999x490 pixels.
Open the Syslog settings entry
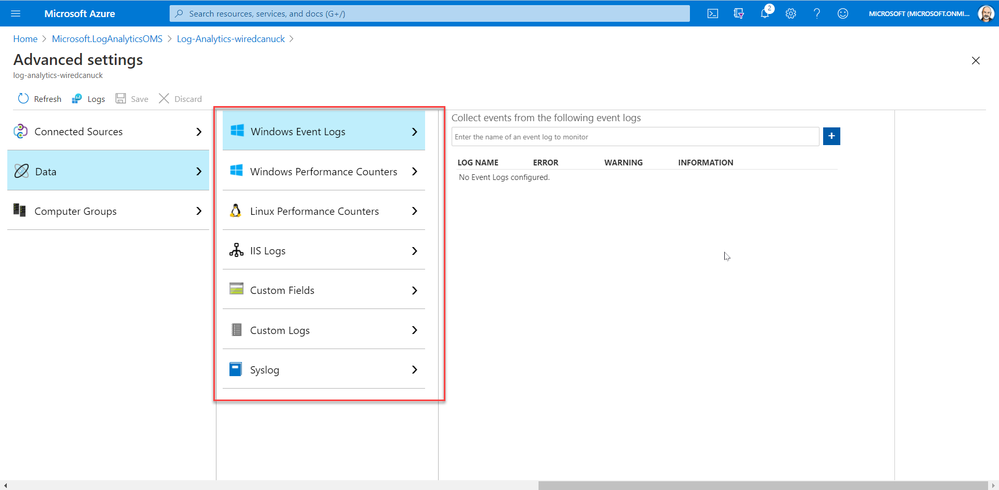point(324,370)
